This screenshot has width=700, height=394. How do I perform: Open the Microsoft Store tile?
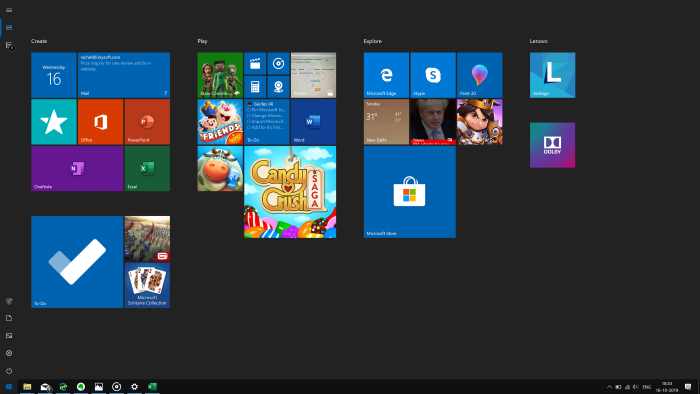(x=410, y=192)
